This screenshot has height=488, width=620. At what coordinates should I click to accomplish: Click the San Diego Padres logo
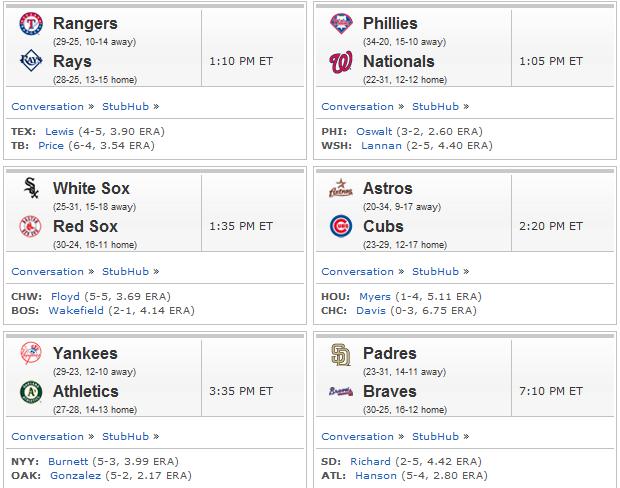(x=341, y=354)
